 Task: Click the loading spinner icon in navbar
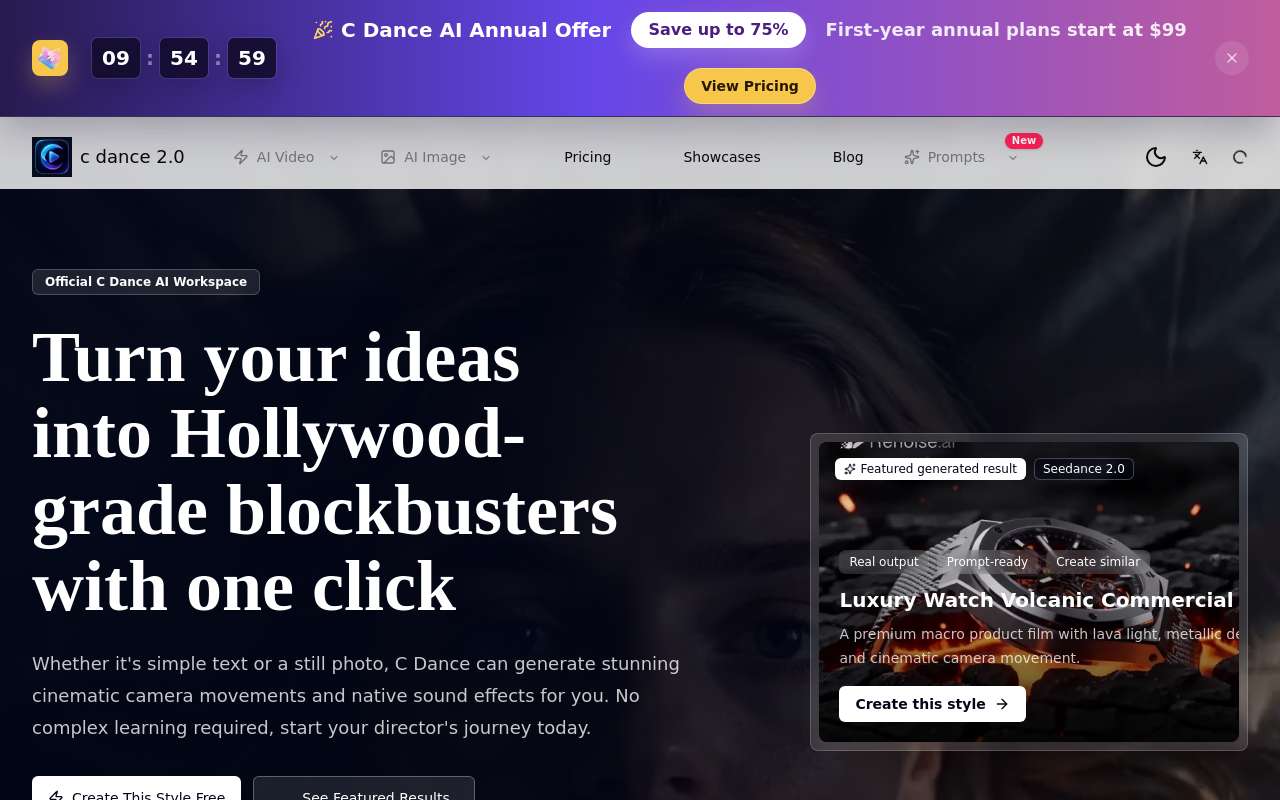point(1240,157)
